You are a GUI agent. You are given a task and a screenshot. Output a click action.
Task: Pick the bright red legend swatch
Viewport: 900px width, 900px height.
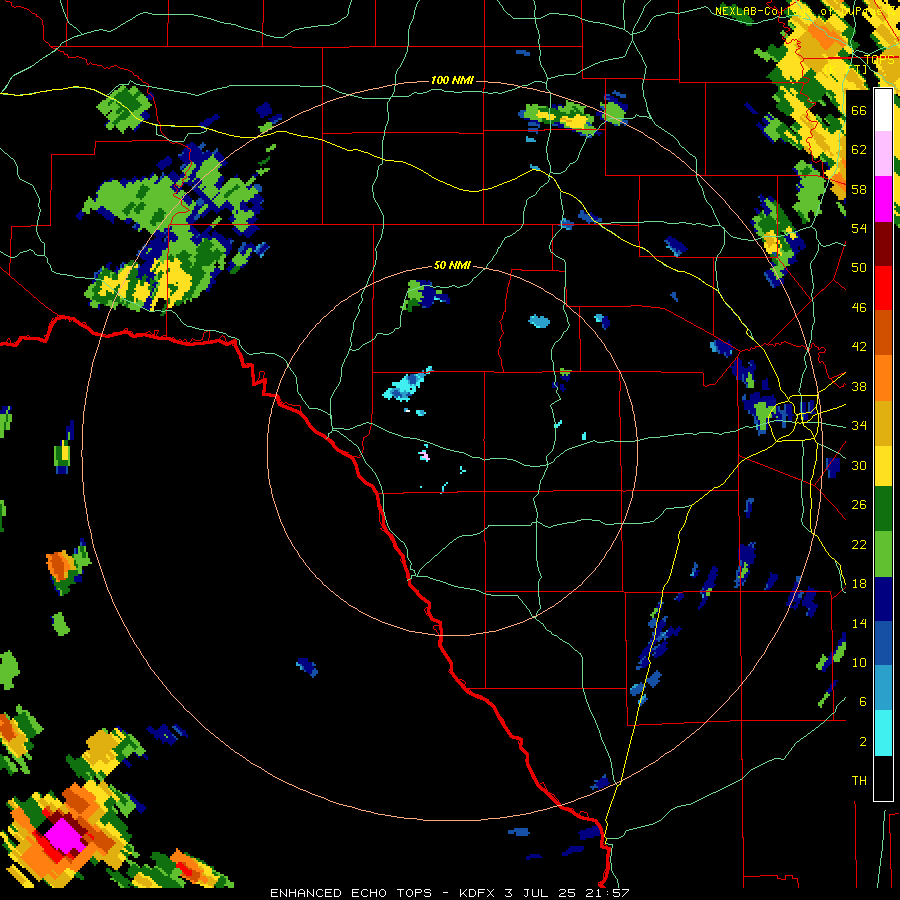point(883,288)
